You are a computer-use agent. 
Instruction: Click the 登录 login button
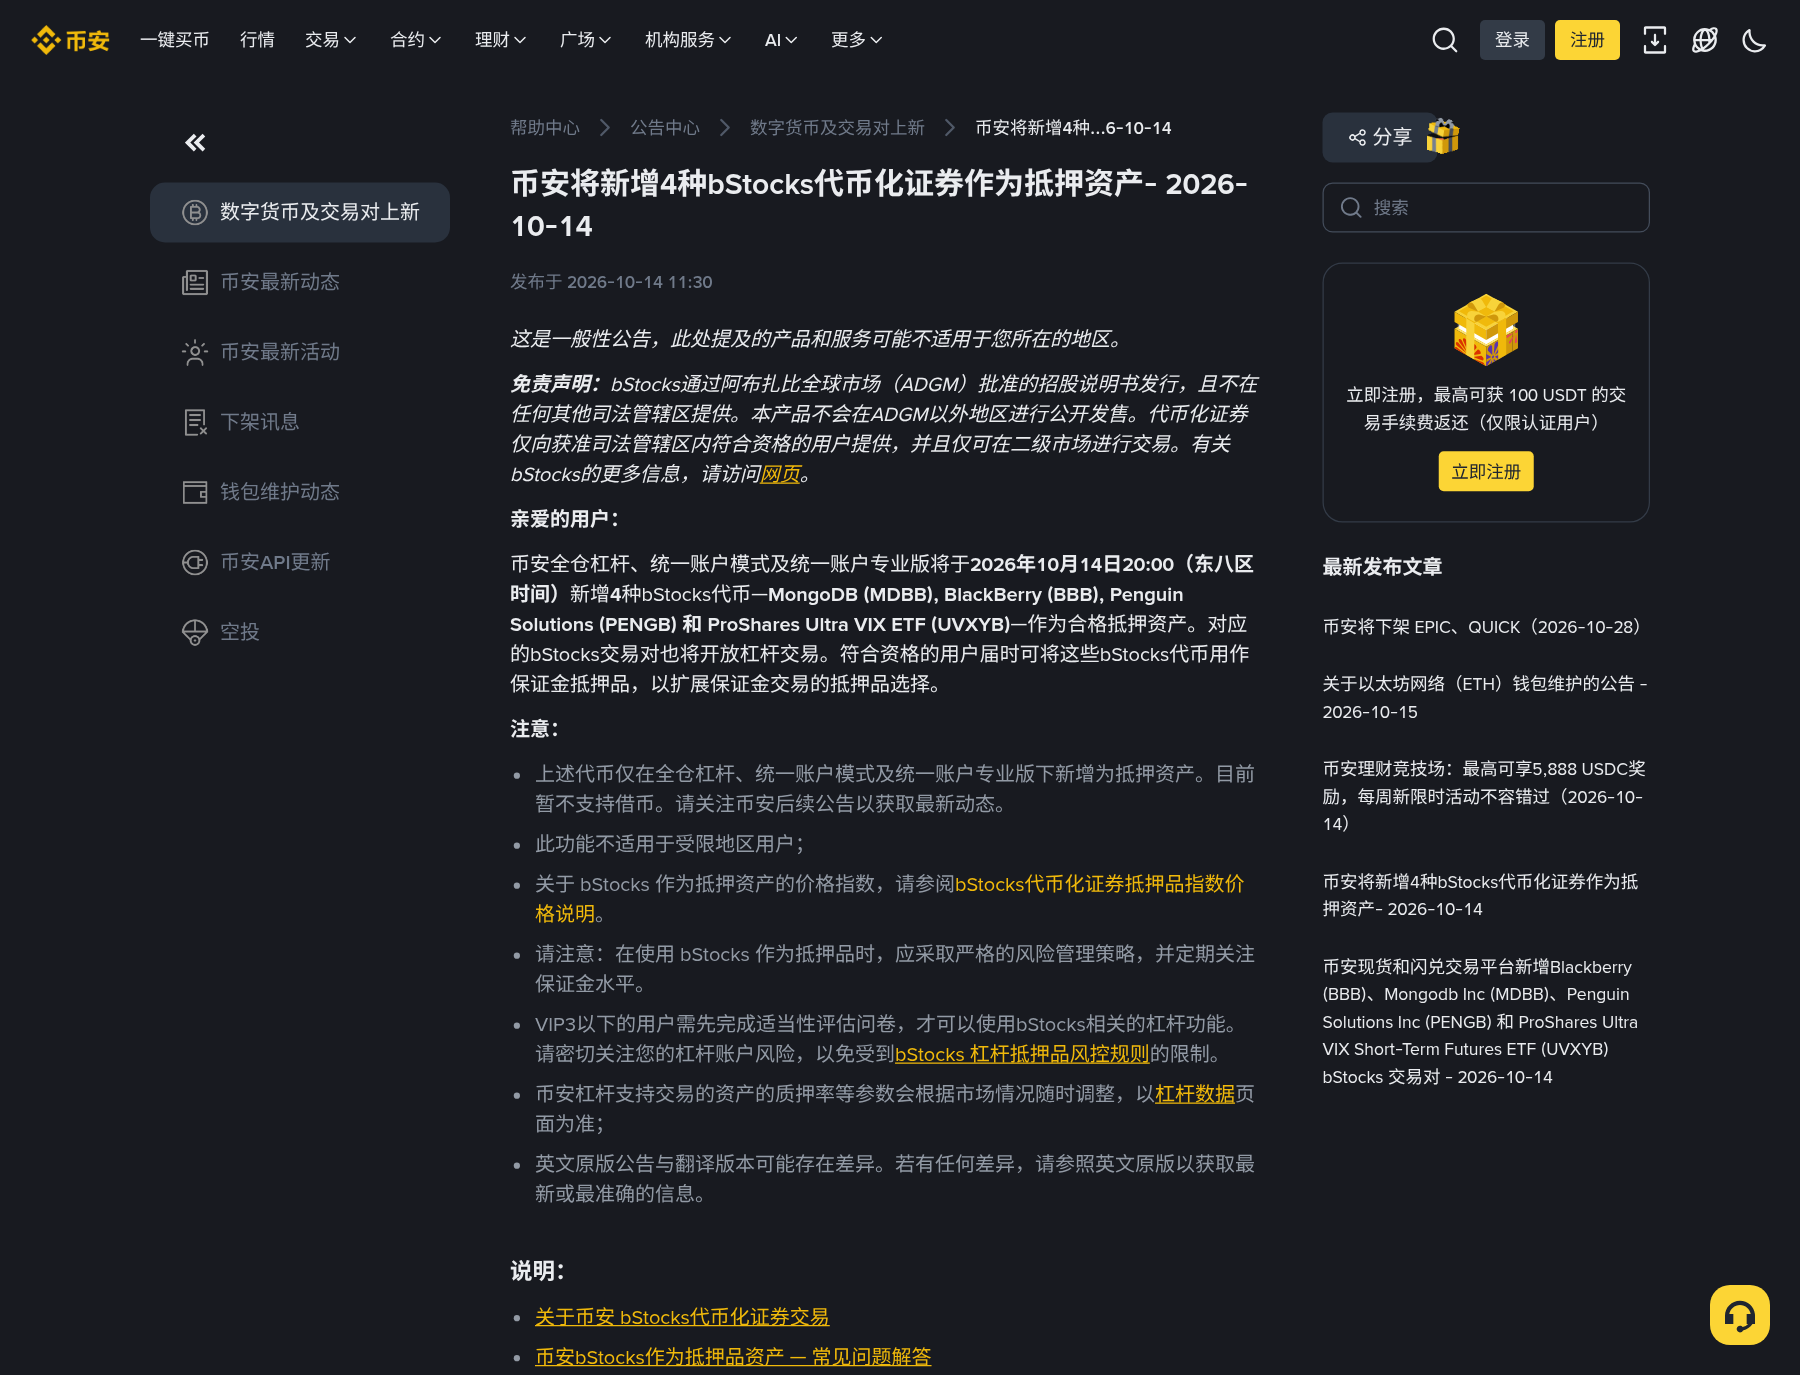tap(1512, 40)
